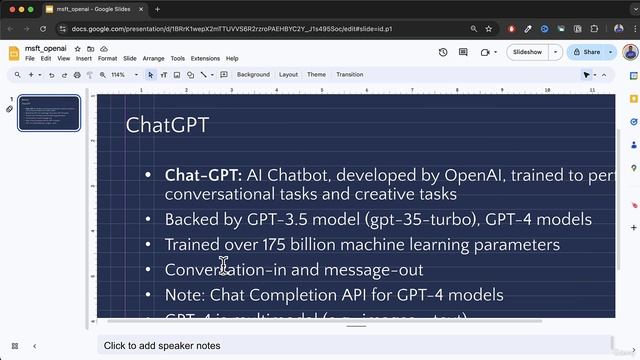This screenshot has height=360, width=640.
Task: Click the Add comment toolbar icon
Action: 224,75
